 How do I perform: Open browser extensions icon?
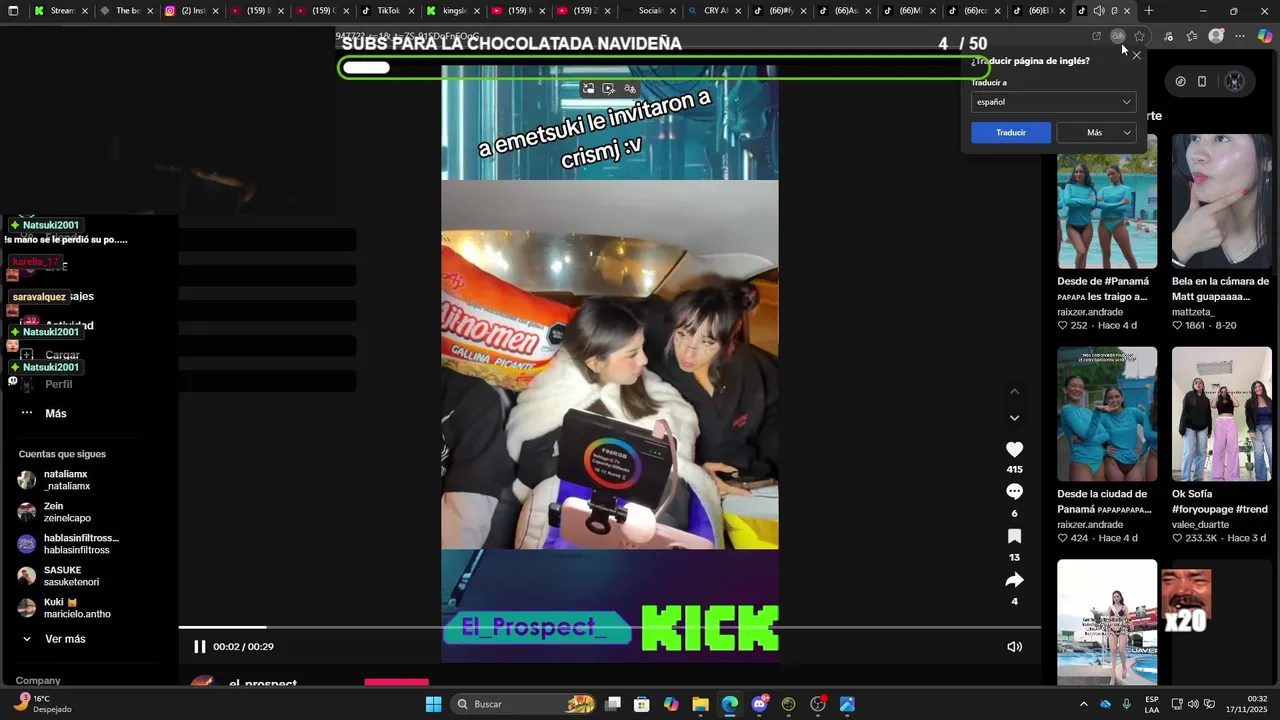click(x=1168, y=36)
